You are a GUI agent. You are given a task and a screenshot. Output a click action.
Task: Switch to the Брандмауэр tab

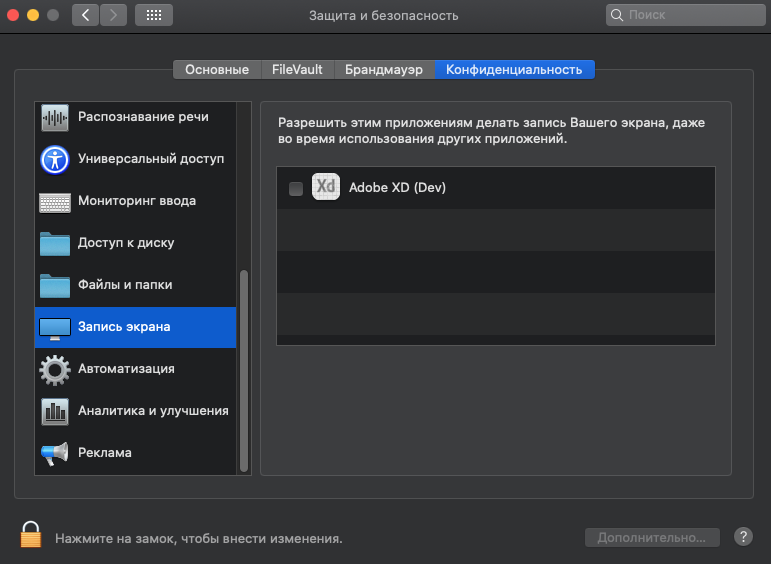[x=384, y=69]
